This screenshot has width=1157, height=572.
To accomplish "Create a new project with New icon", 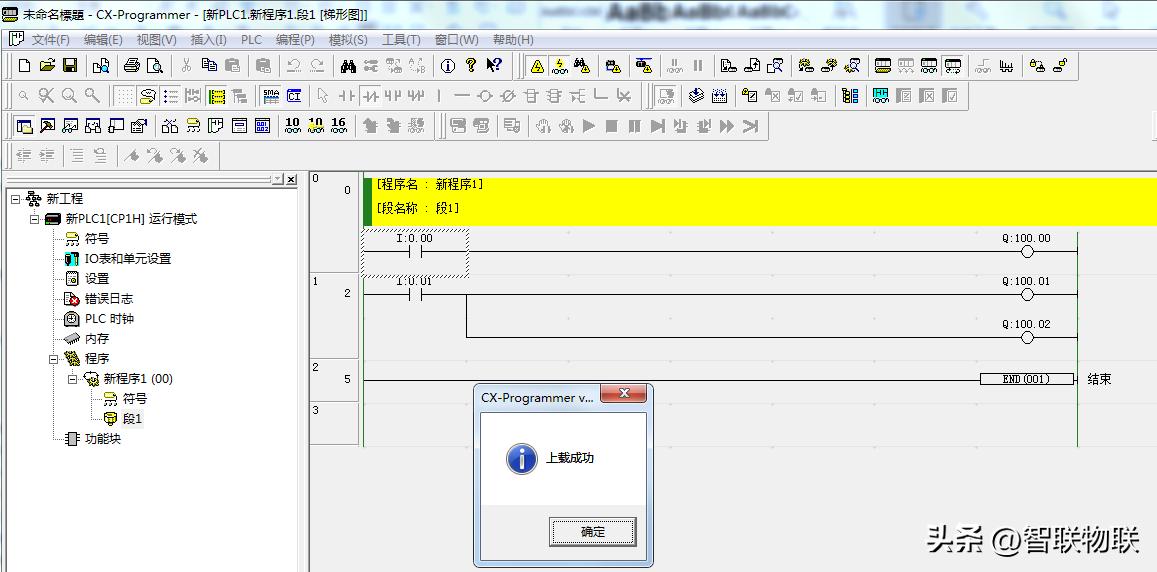I will point(24,66).
